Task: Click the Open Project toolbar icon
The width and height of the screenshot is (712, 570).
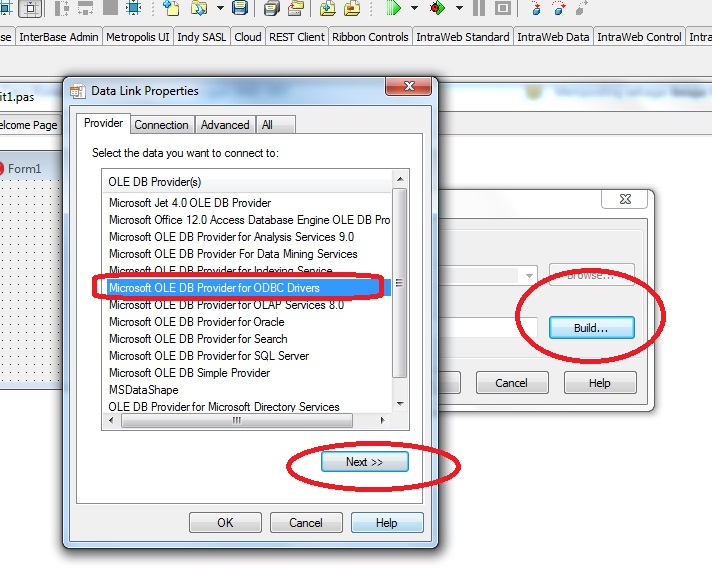Action: [x=296, y=8]
